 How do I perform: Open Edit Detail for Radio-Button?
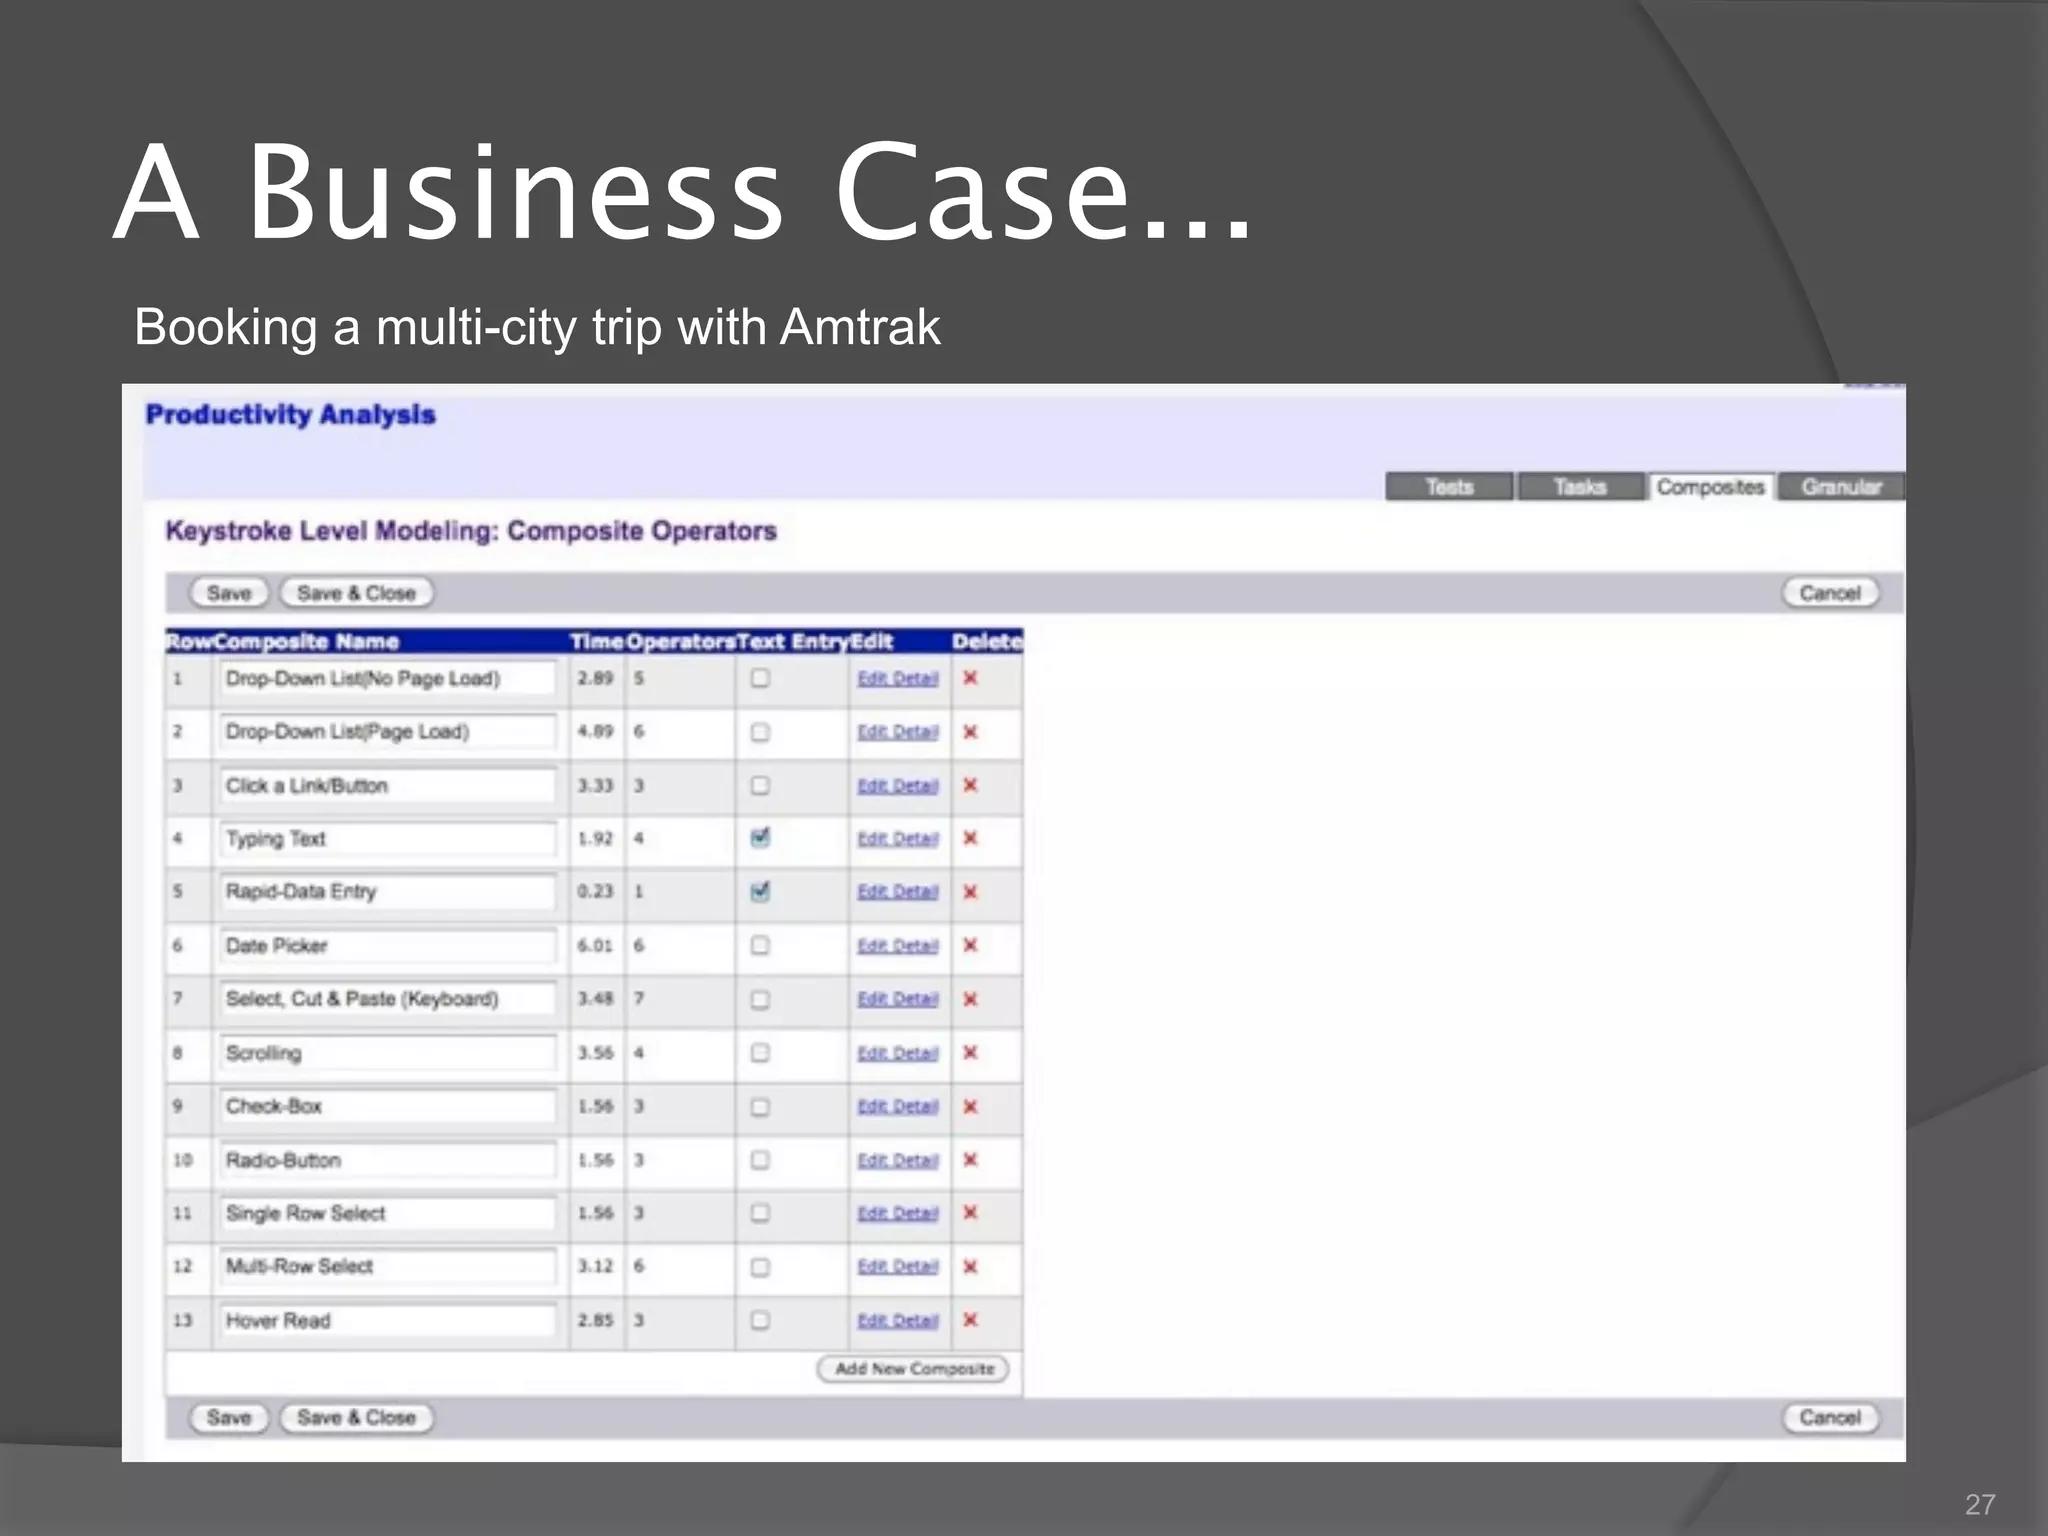coord(897,1160)
